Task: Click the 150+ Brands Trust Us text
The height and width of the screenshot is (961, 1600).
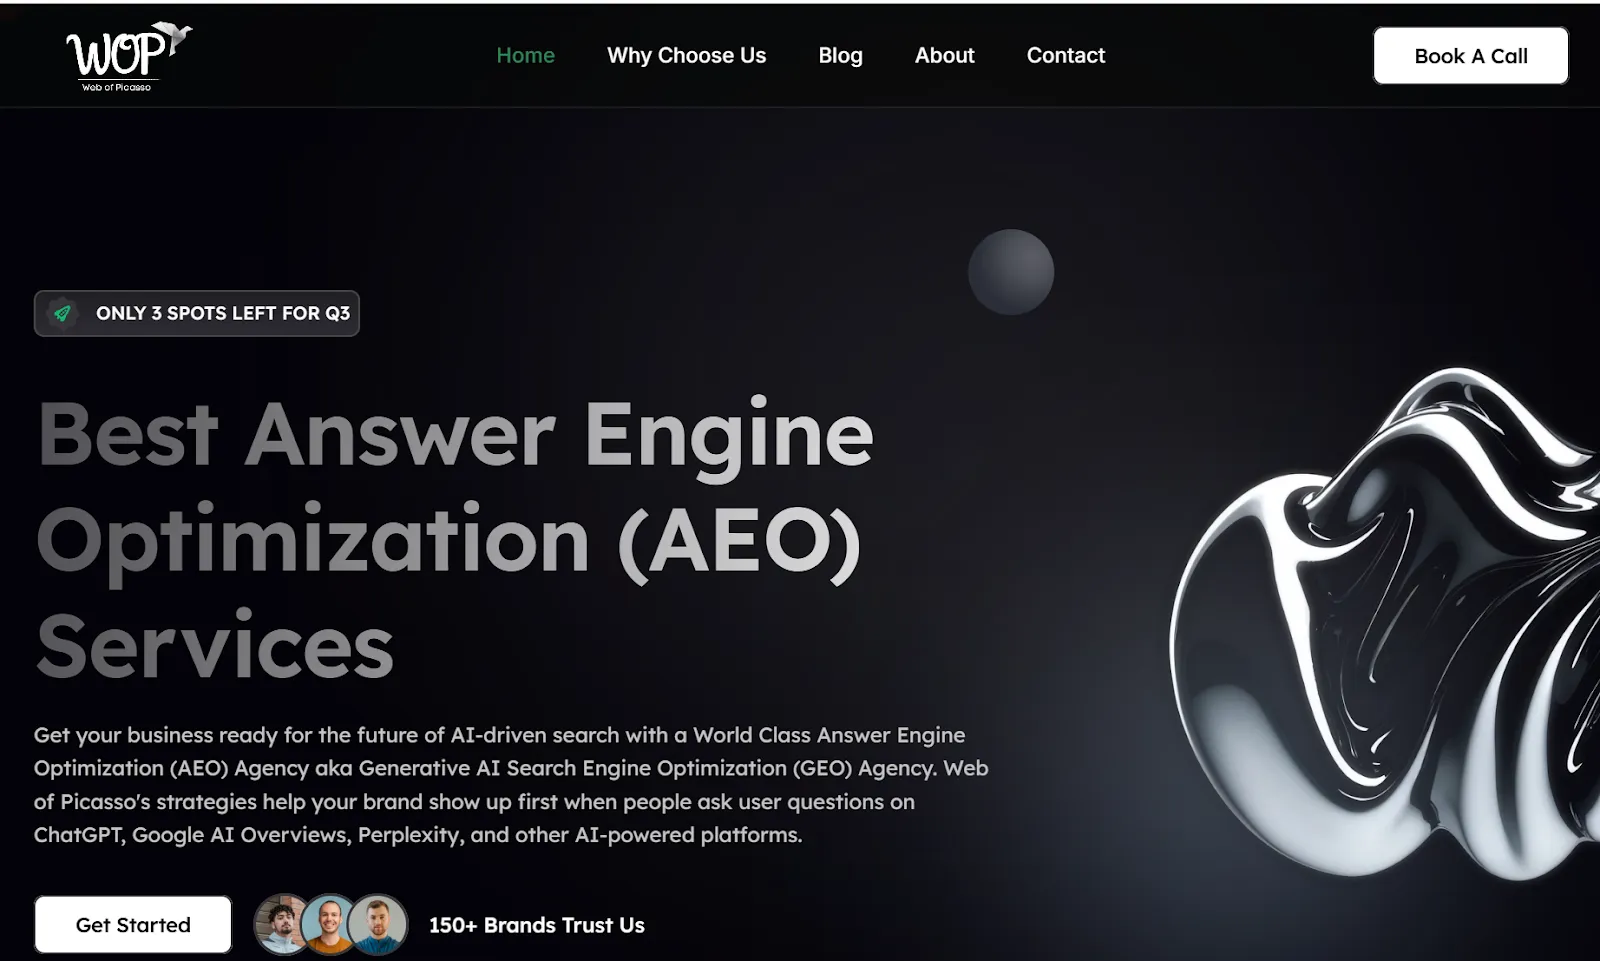Action: click(537, 925)
